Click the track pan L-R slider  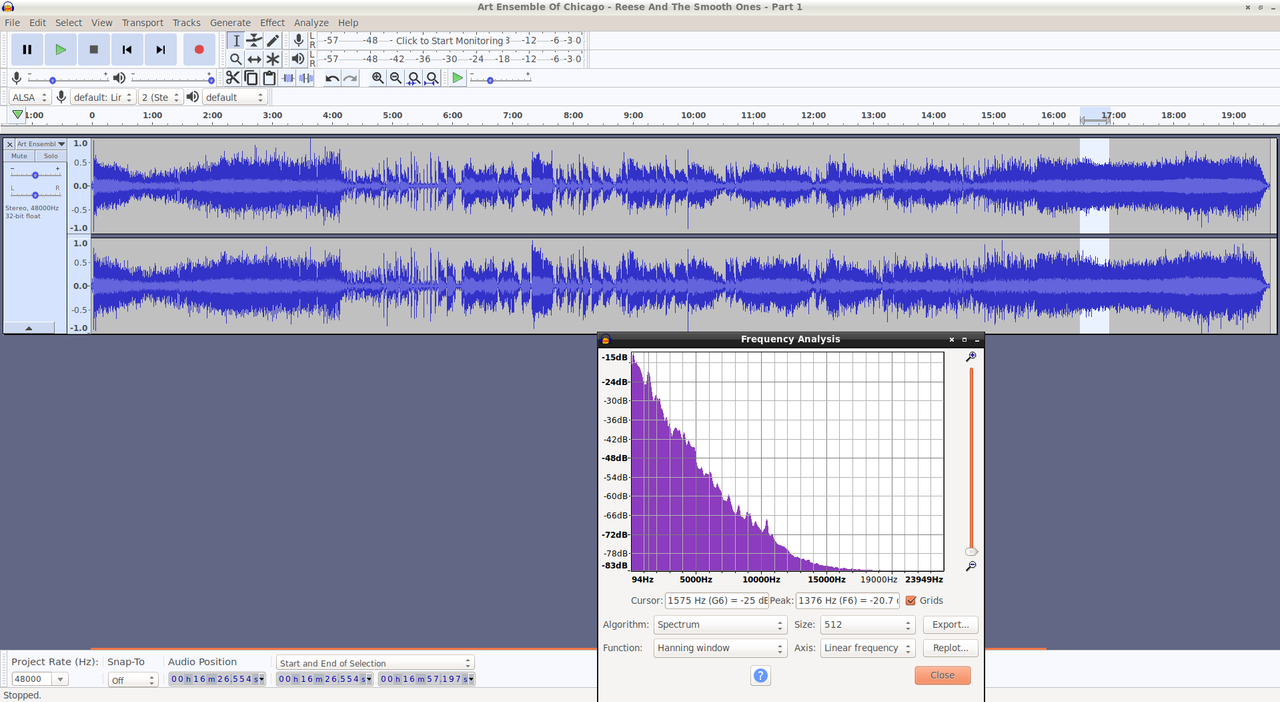pos(35,193)
